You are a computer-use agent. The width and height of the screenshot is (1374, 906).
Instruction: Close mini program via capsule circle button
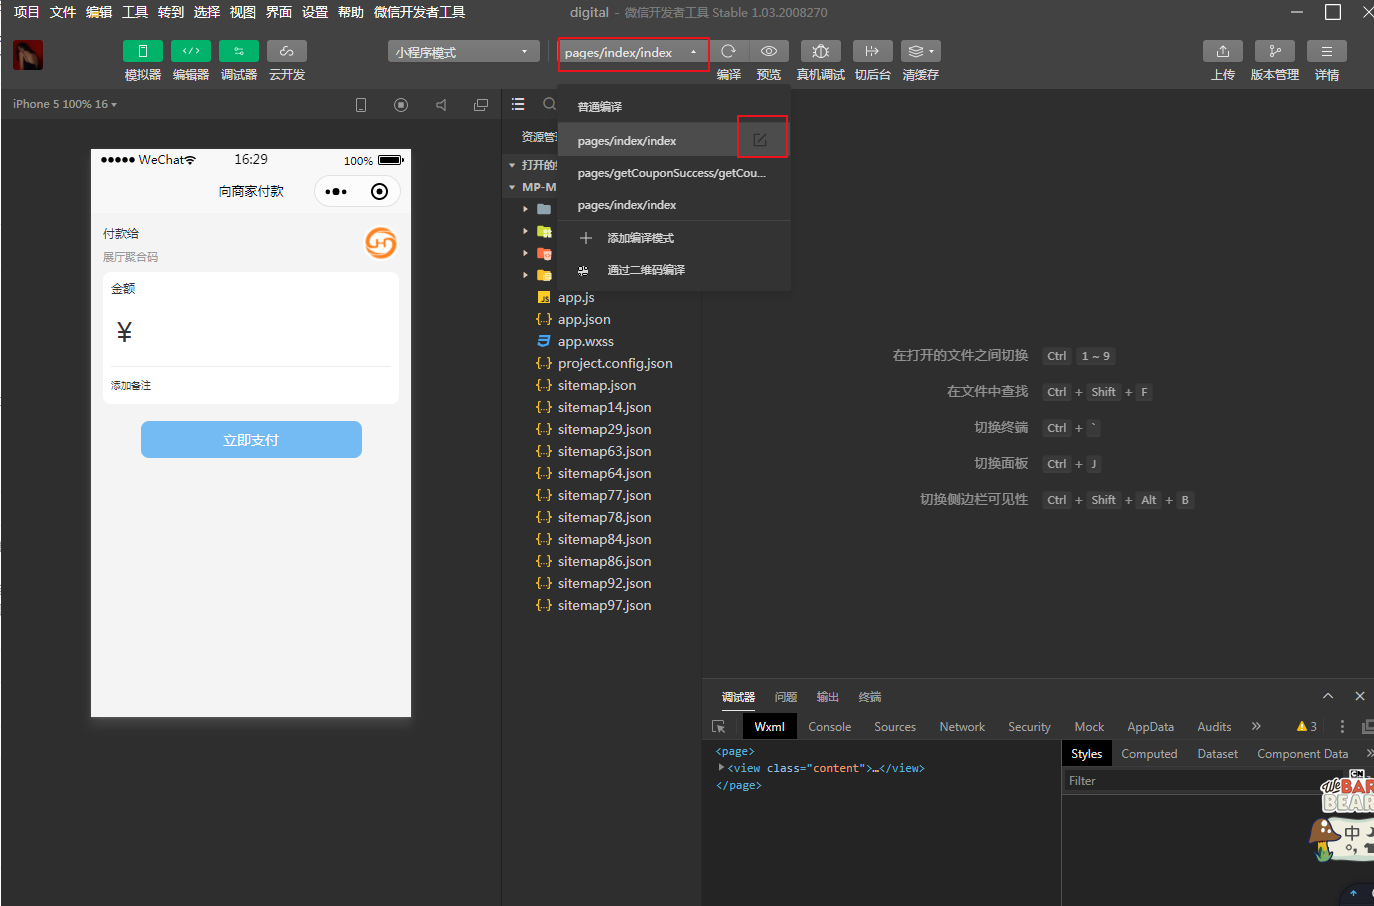click(379, 191)
